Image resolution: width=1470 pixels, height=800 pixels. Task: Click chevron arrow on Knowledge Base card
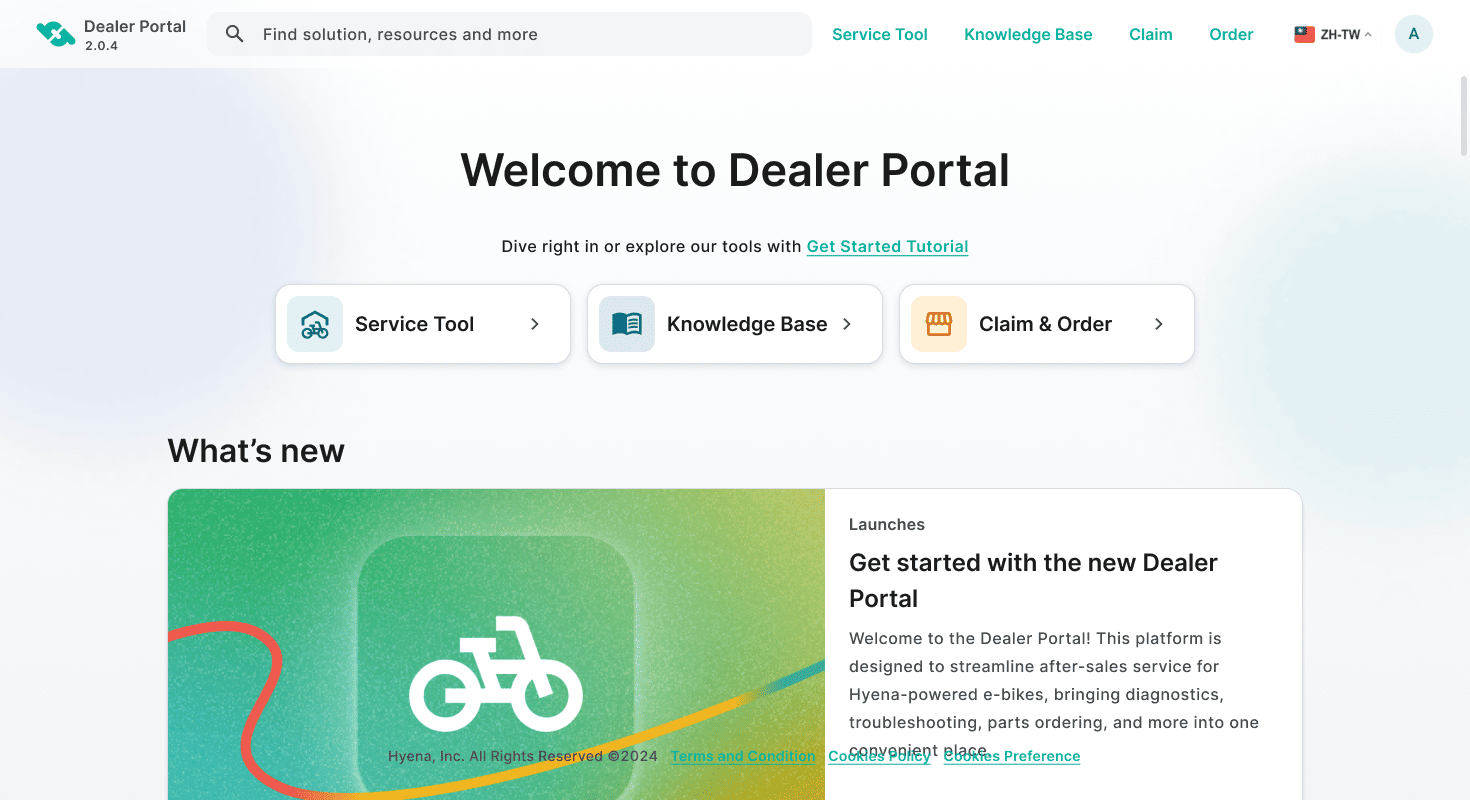click(847, 324)
